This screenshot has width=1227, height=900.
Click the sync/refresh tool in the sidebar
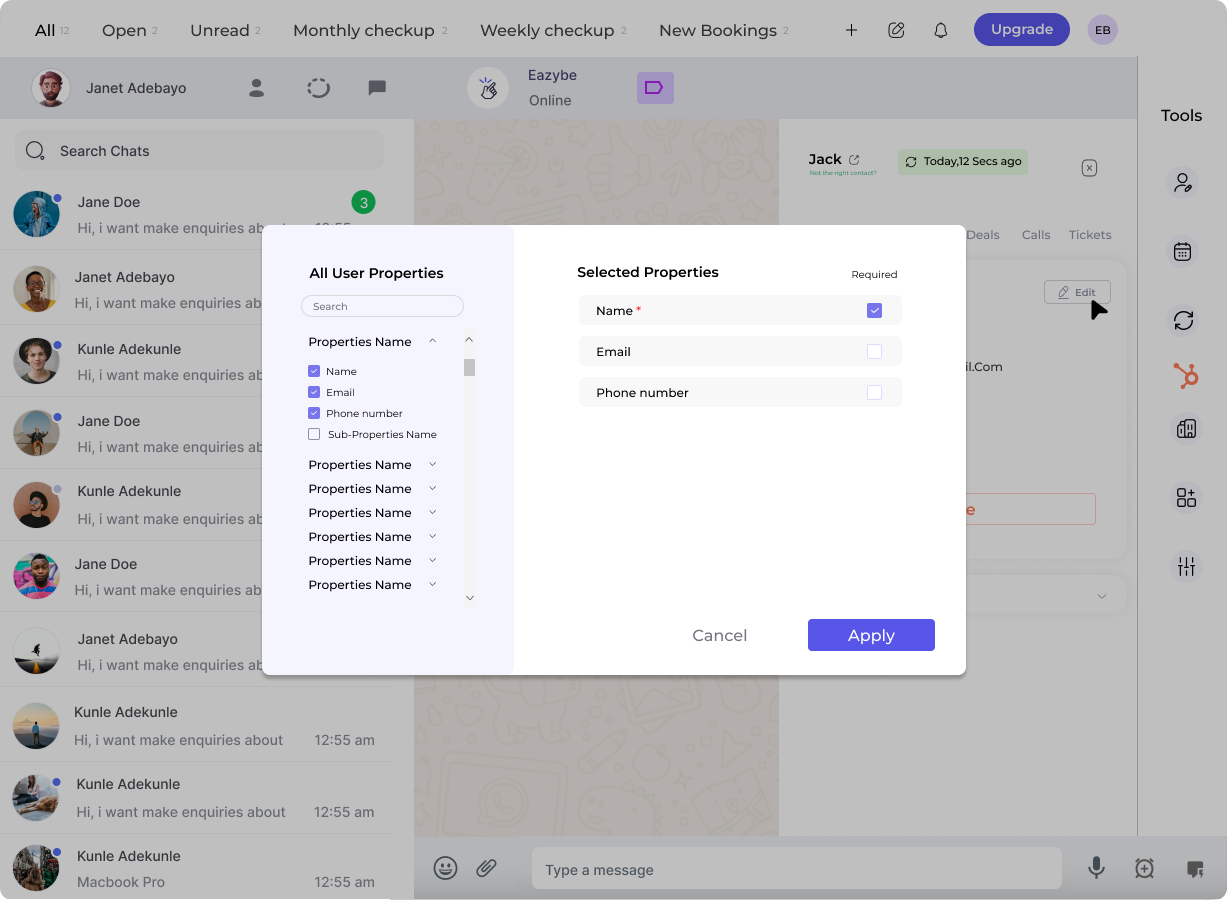tap(1184, 321)
